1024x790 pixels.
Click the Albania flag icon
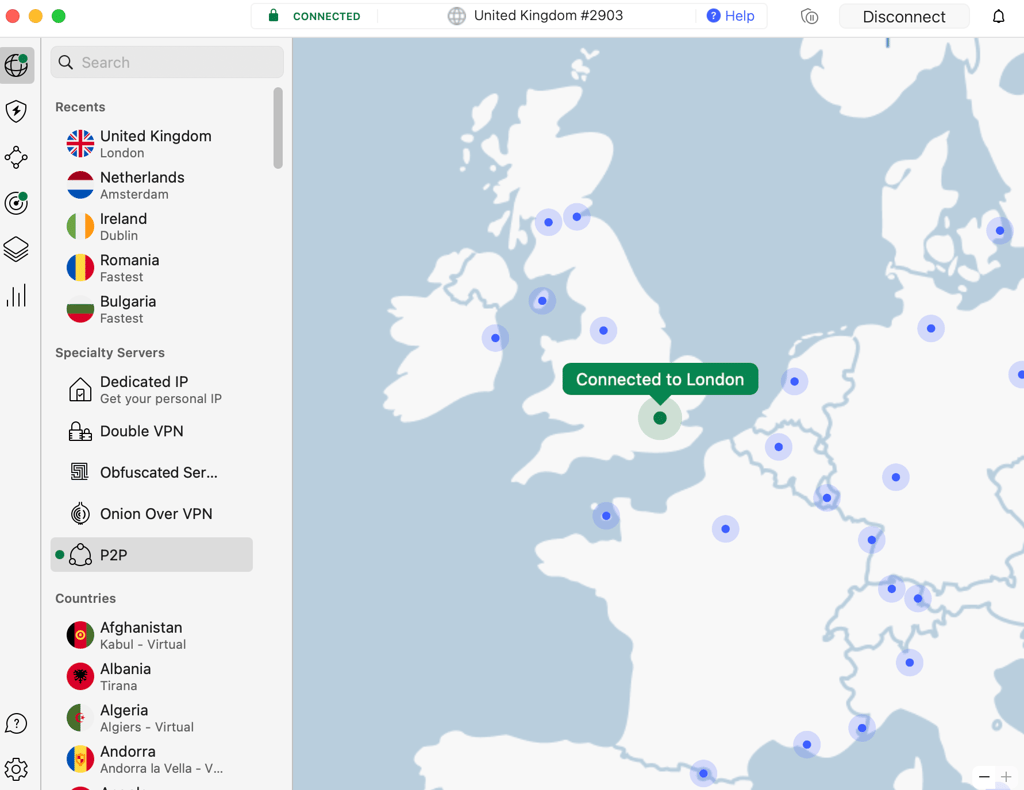pos(80,676)
